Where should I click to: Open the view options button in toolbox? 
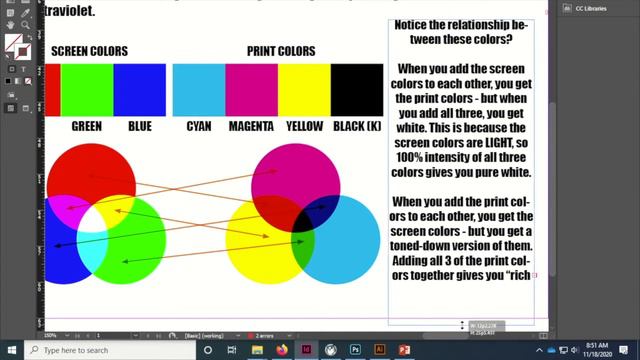pyautogui.click(x=11, y=96)
